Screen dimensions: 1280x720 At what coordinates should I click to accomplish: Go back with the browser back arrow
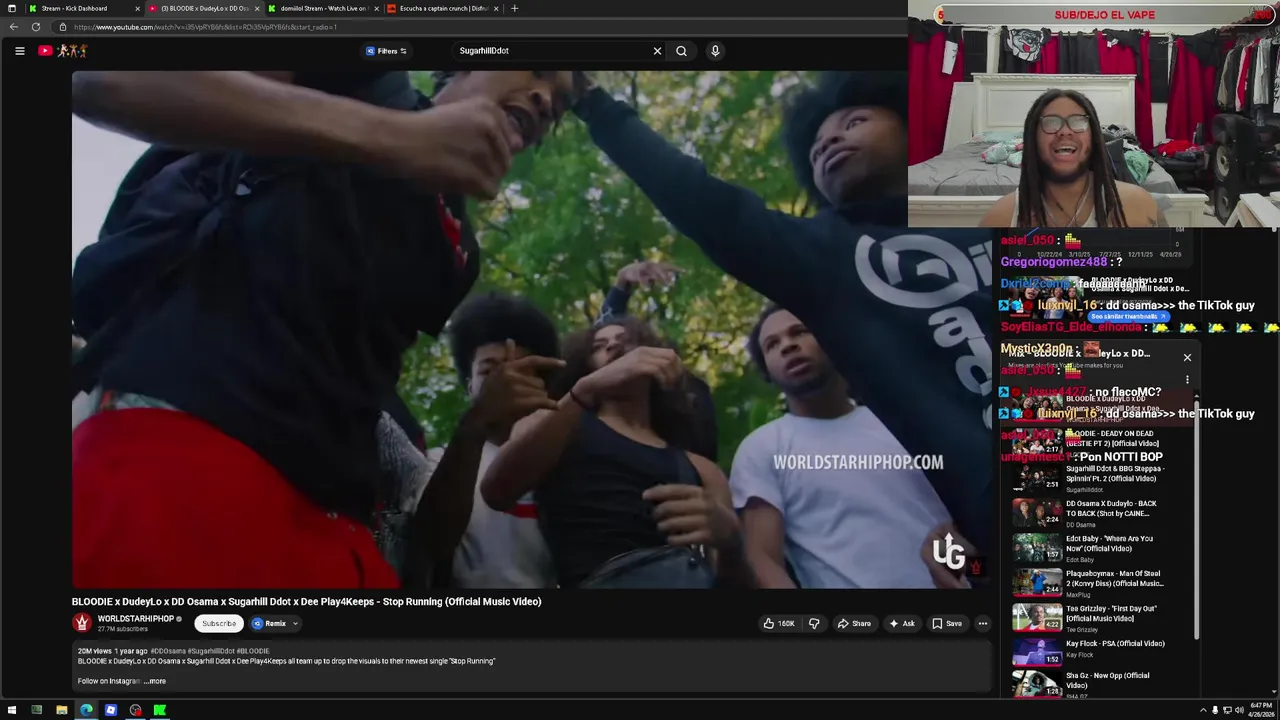click(x=14, y=27)
